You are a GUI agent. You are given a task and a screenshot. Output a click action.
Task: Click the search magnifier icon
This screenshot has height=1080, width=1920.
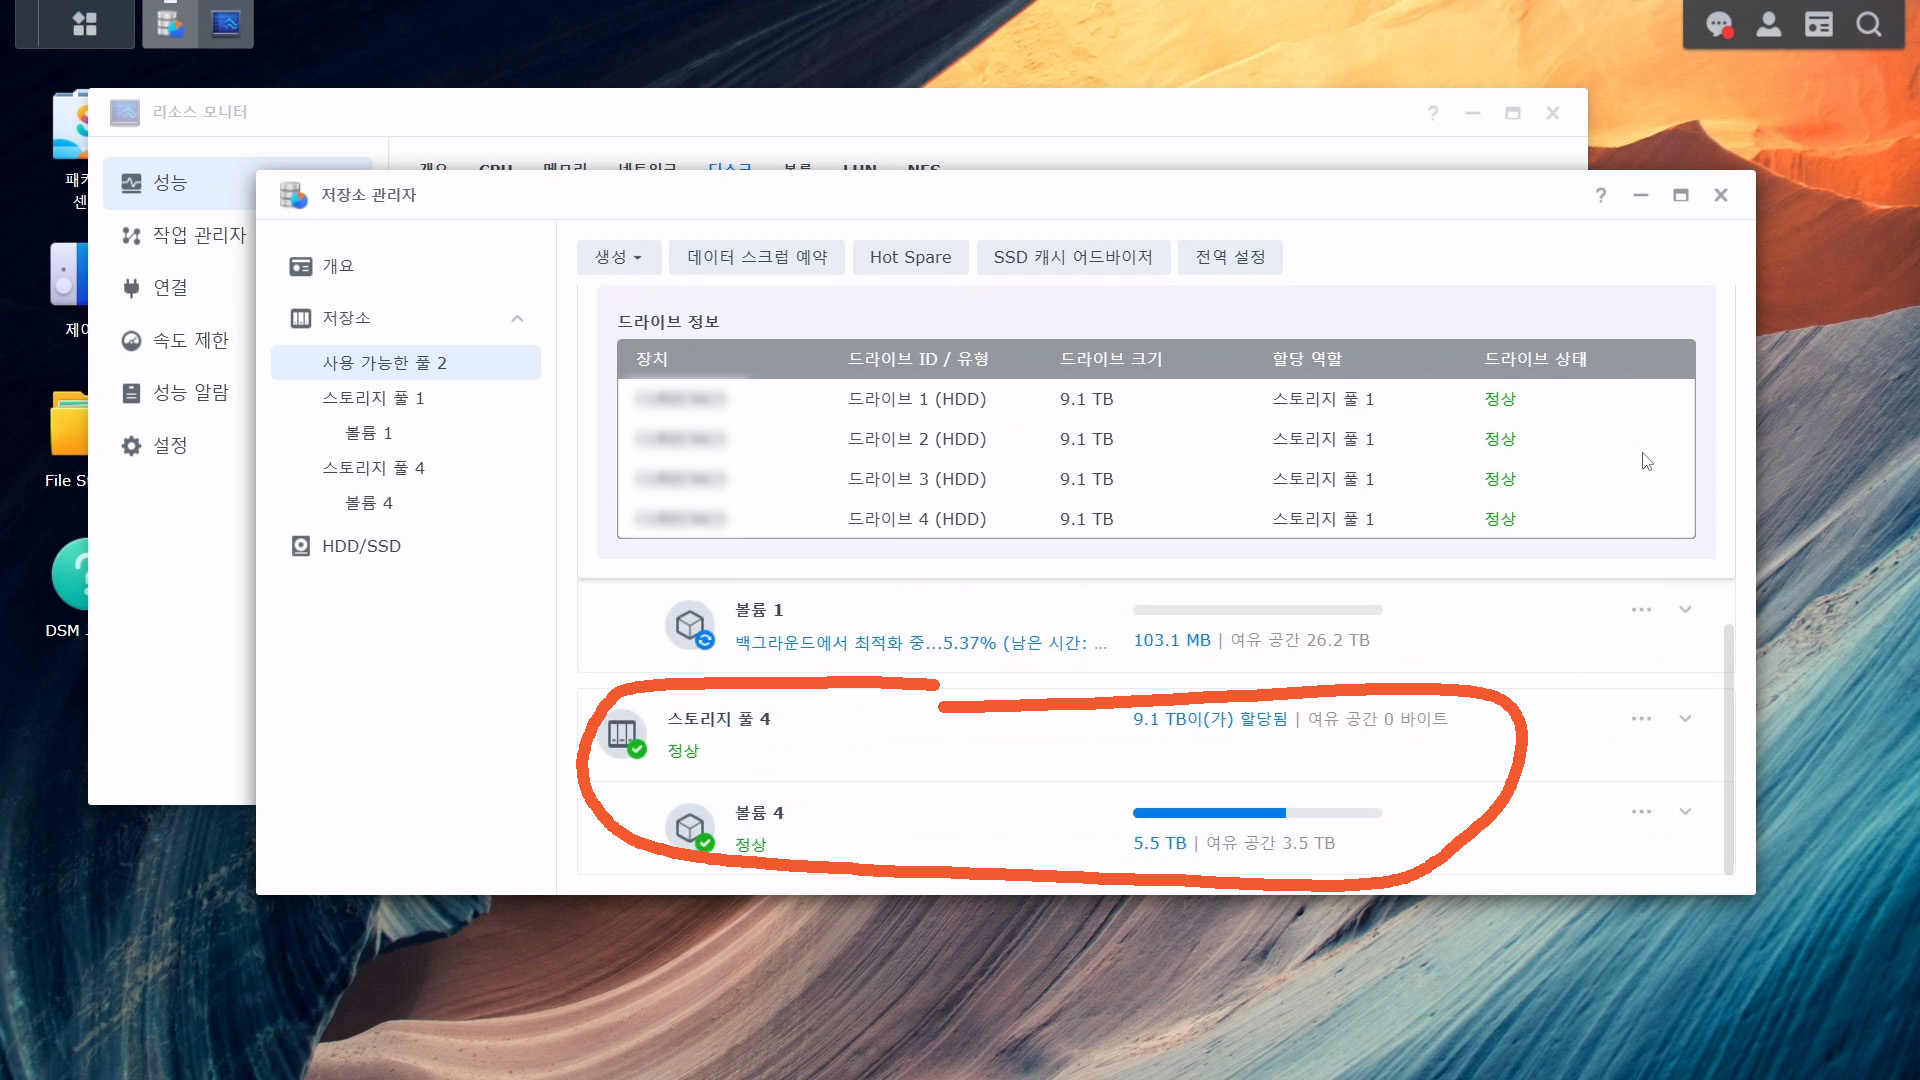pyautogui.click(x=1868, y=24)
